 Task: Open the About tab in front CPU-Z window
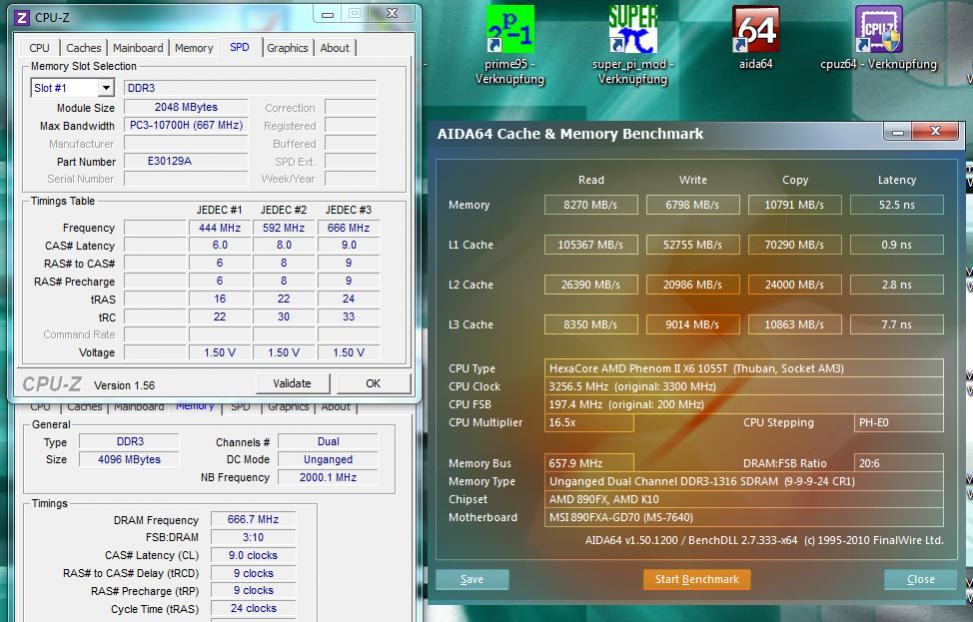click(x=334, y=48)
